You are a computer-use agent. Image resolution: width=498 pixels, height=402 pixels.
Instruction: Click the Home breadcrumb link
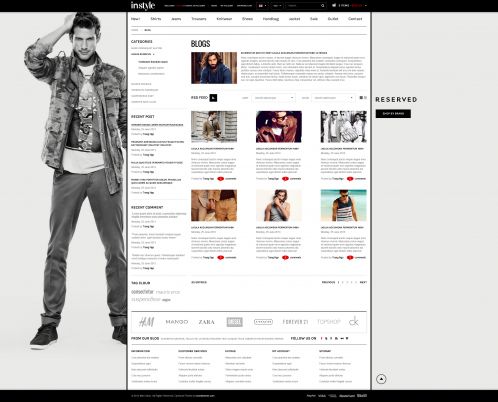(134, 30)
